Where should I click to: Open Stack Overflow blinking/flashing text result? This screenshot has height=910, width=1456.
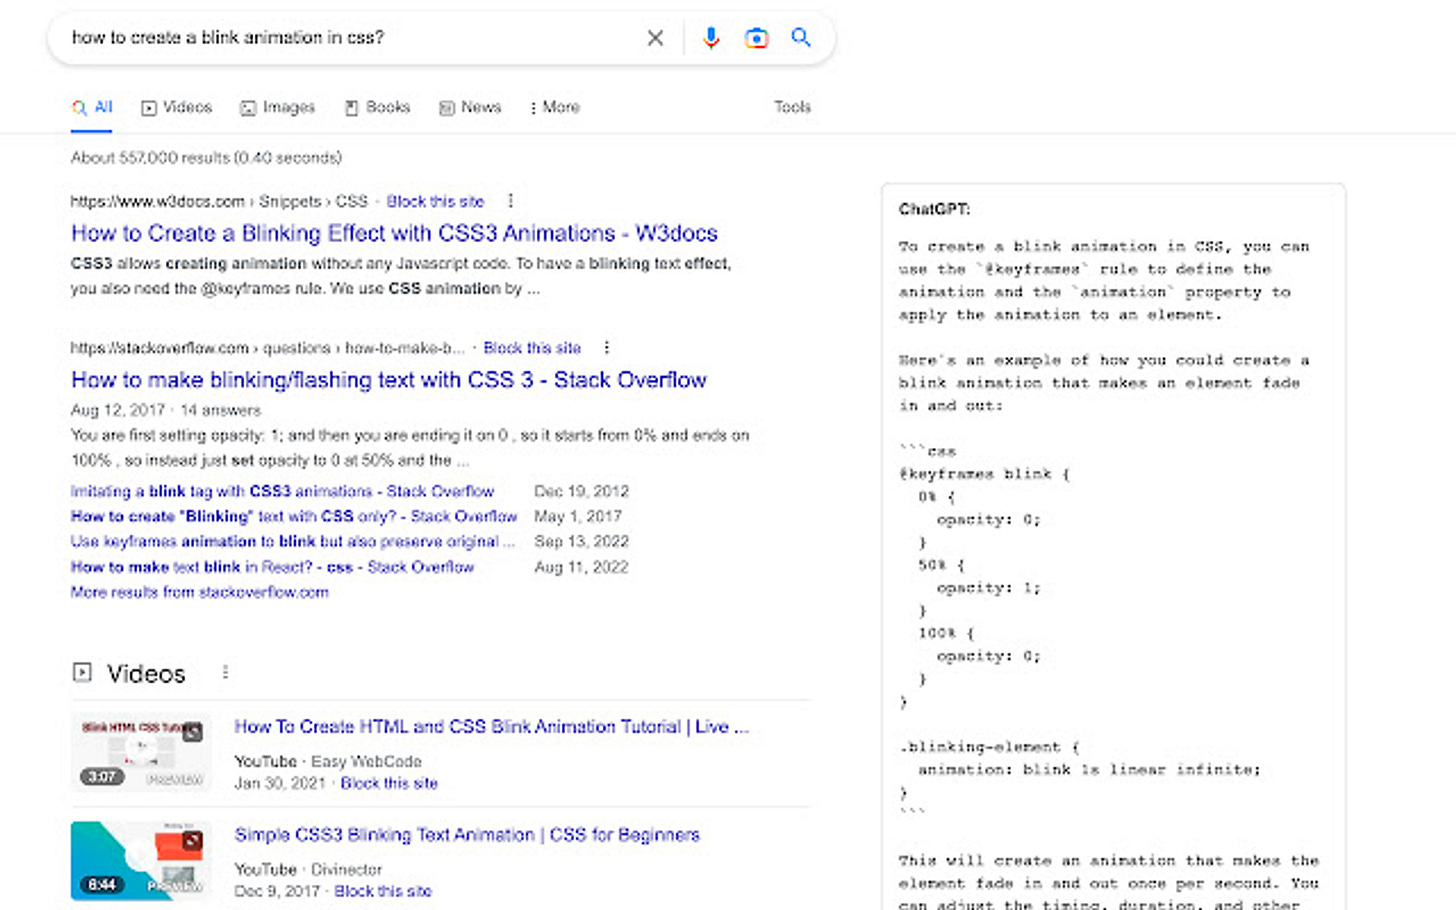pos(388,380)
